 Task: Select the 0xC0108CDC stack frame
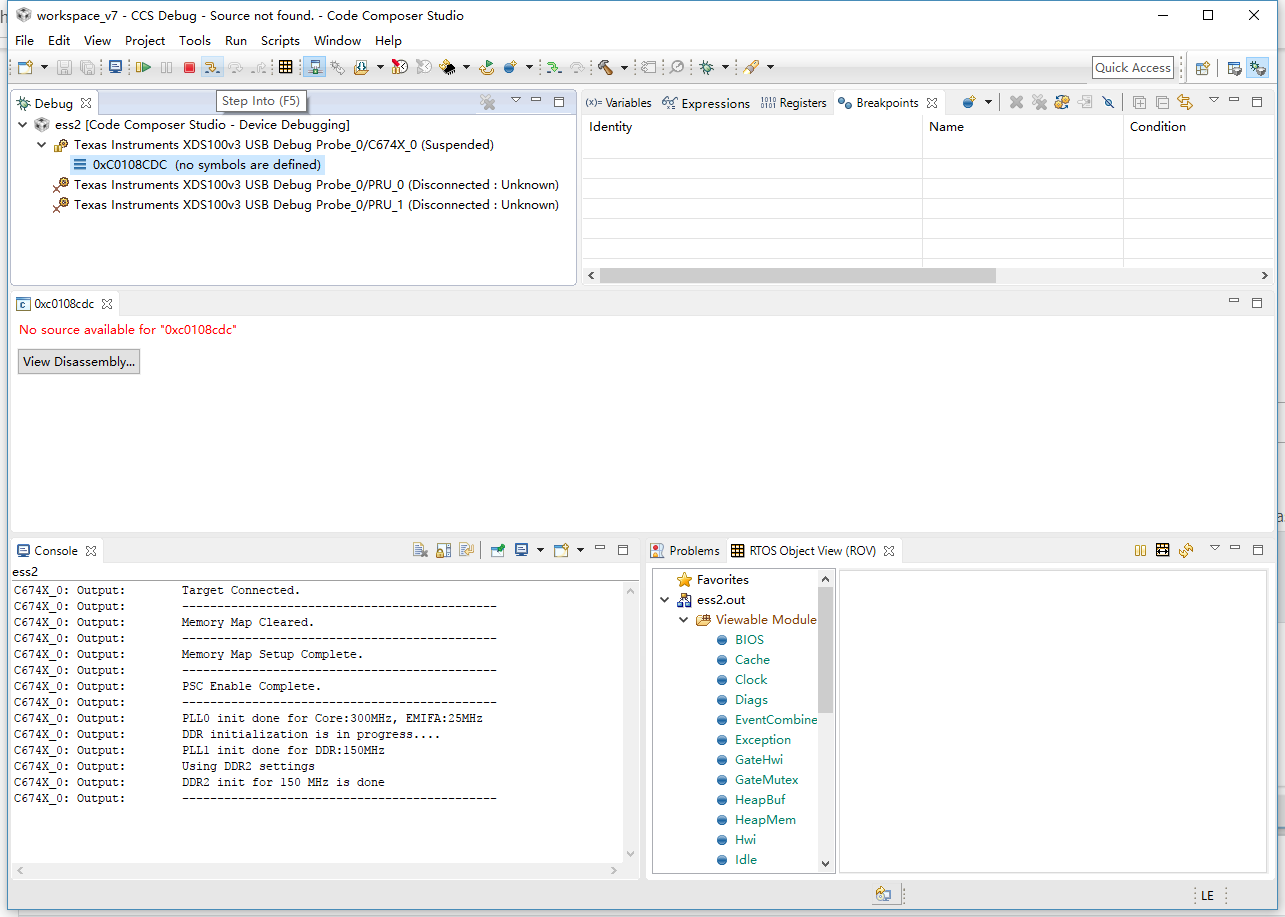coord(197,165)
